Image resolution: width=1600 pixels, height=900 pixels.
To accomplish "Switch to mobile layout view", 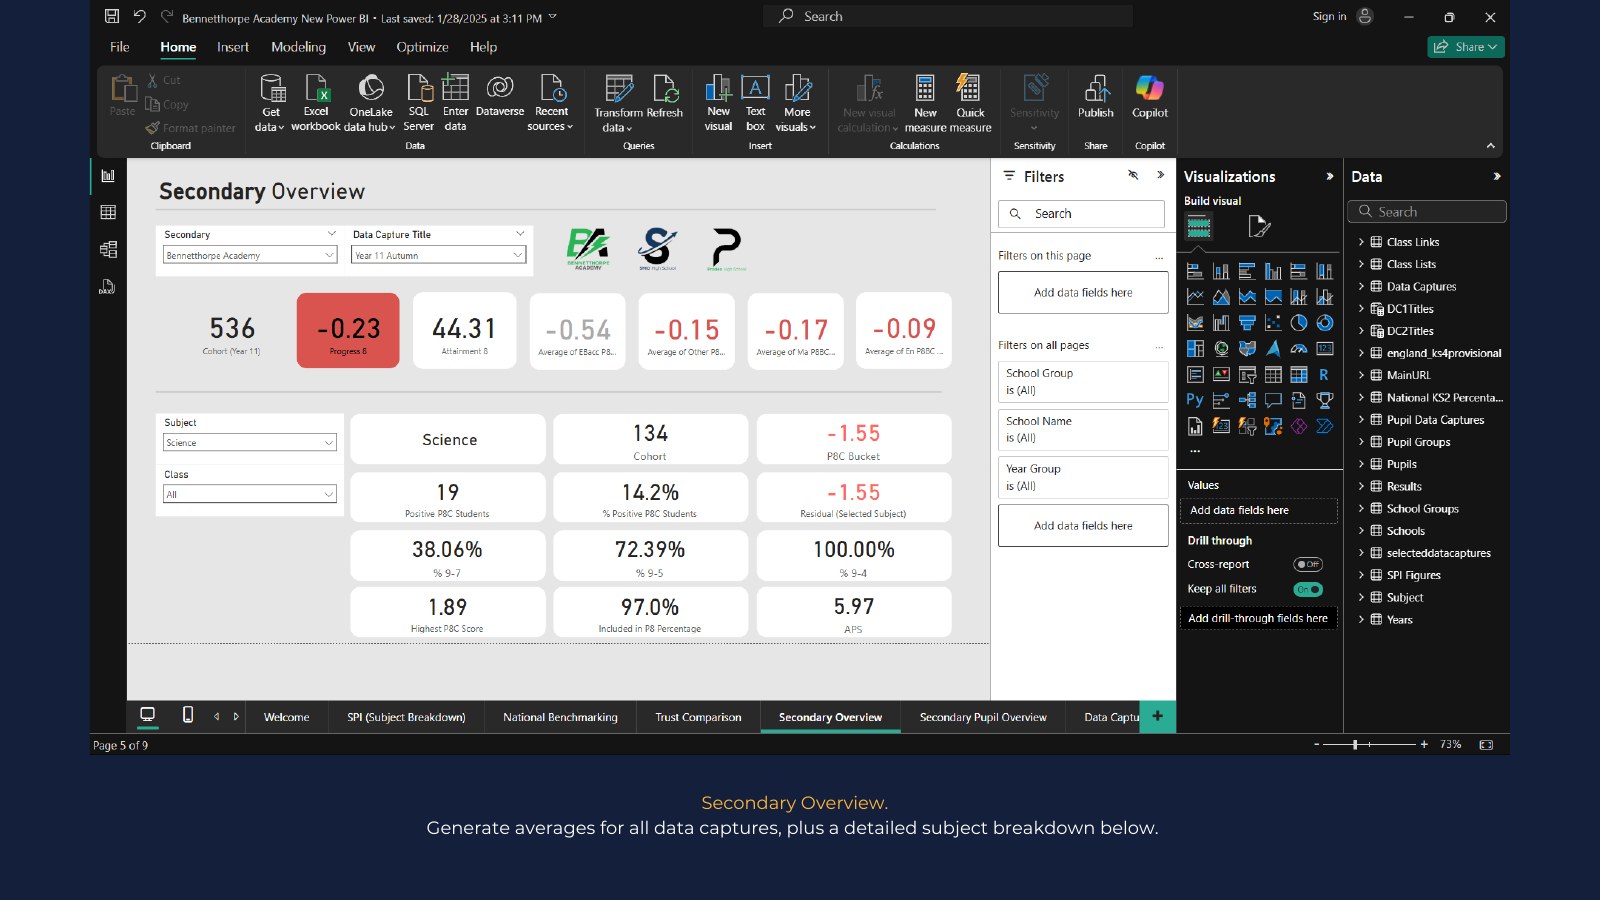I will click(x=188, y=715).
